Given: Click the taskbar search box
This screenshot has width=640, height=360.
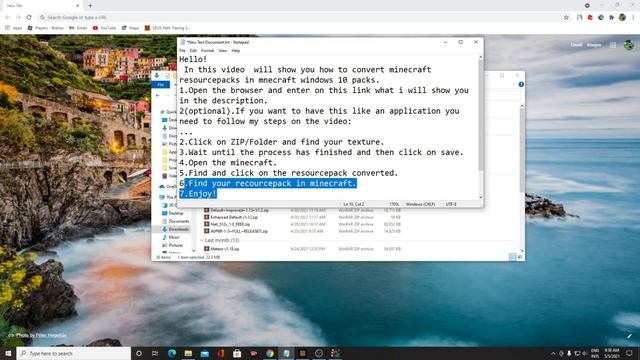Looking at the screenshot, I should click(x=74, y=353).
